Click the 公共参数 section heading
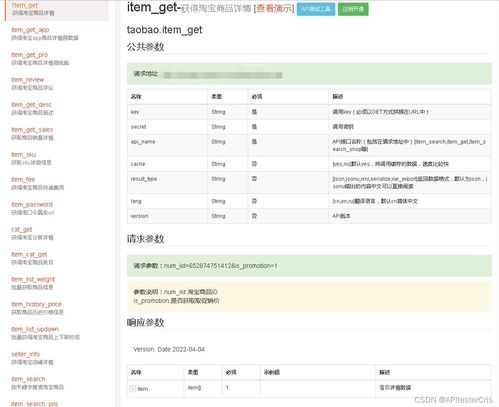The image size is (499, 407). click(145, 47)
